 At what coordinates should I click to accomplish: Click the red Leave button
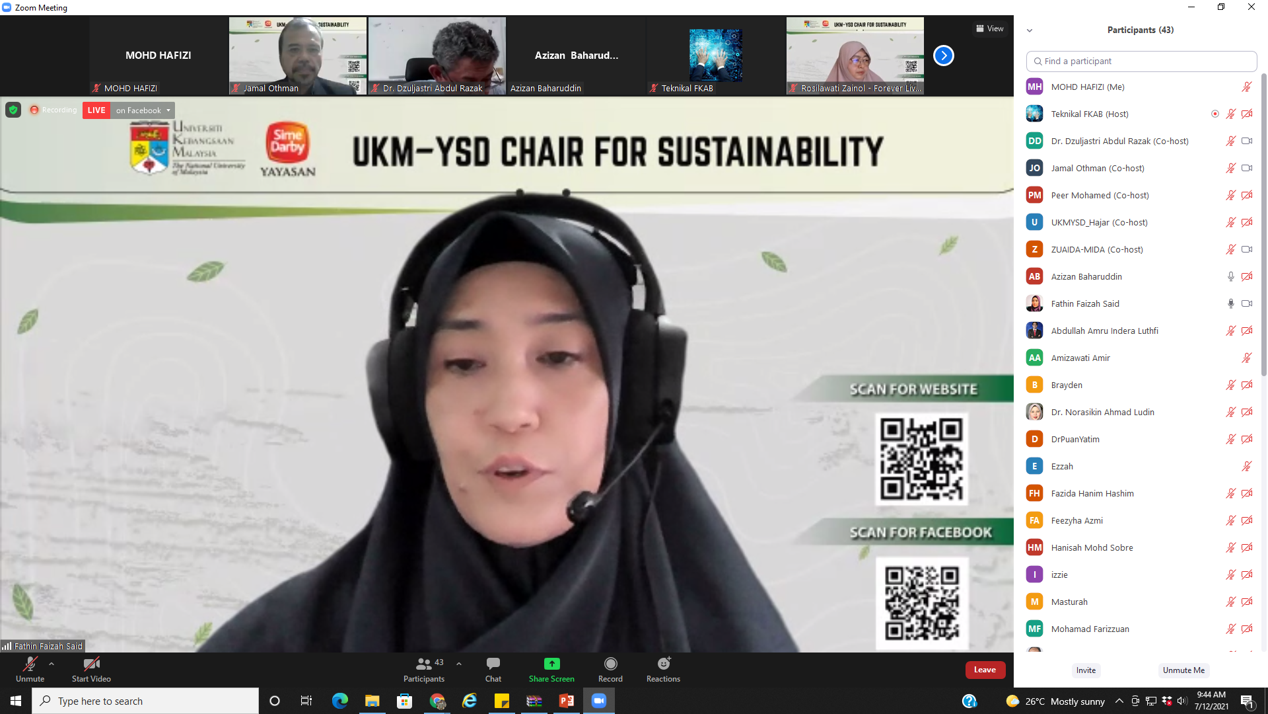[x=984, y=670]
